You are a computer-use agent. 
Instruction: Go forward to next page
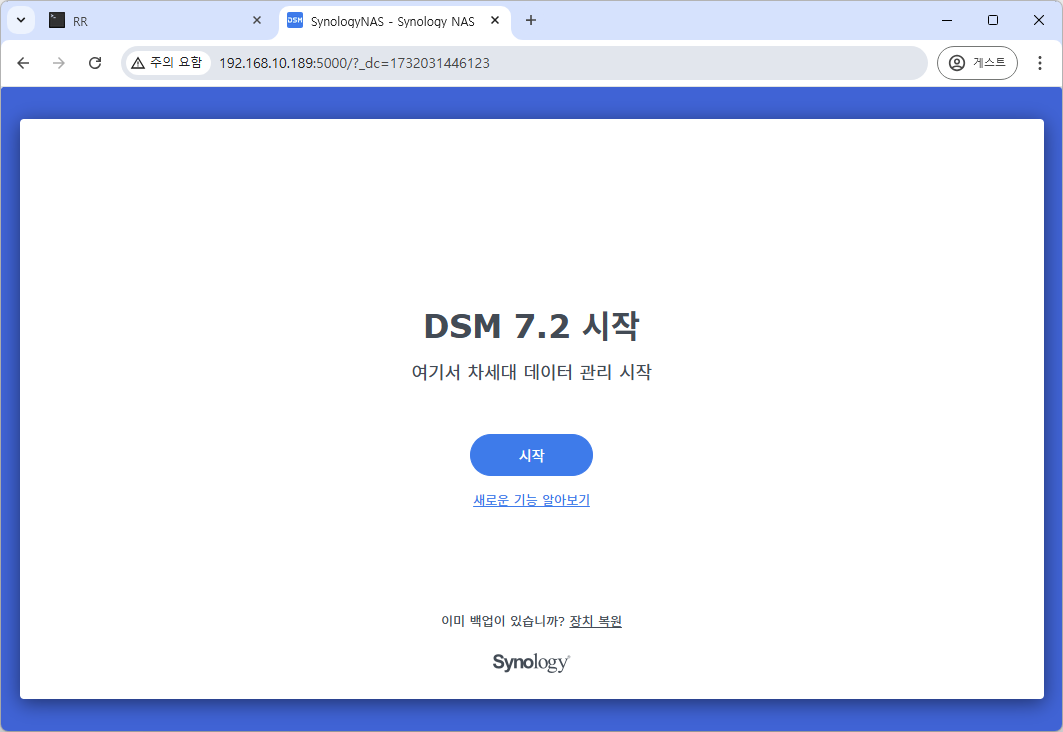[59, 63]
